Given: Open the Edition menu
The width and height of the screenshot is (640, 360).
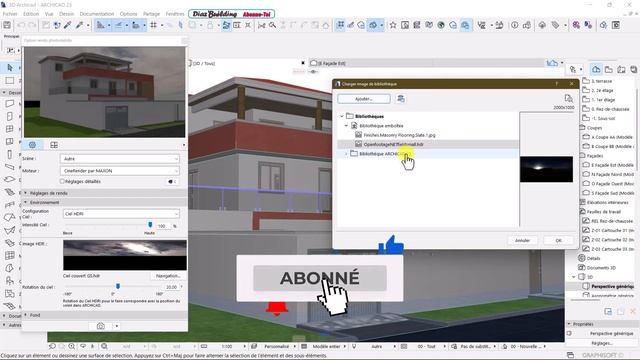Looking at the screenshot, I should 31,14.
